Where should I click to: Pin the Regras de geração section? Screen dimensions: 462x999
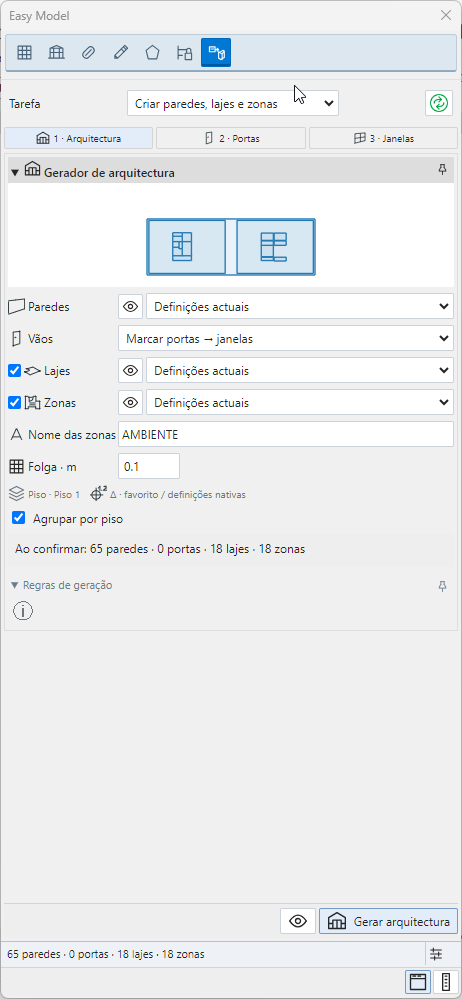(x=442, y=586)
